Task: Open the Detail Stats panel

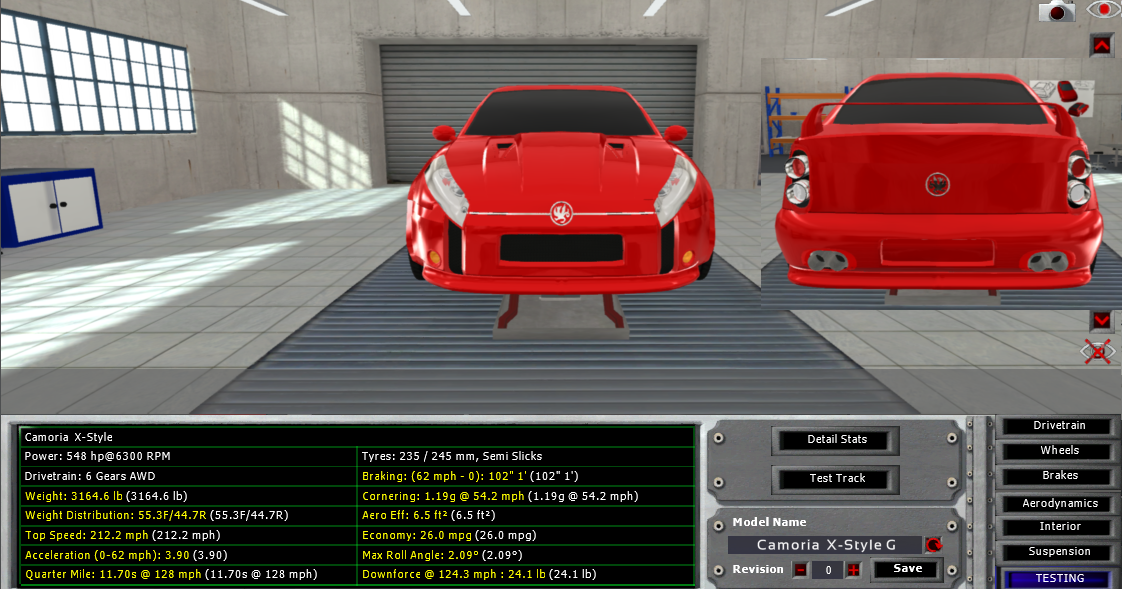Action: coord(837,440)
